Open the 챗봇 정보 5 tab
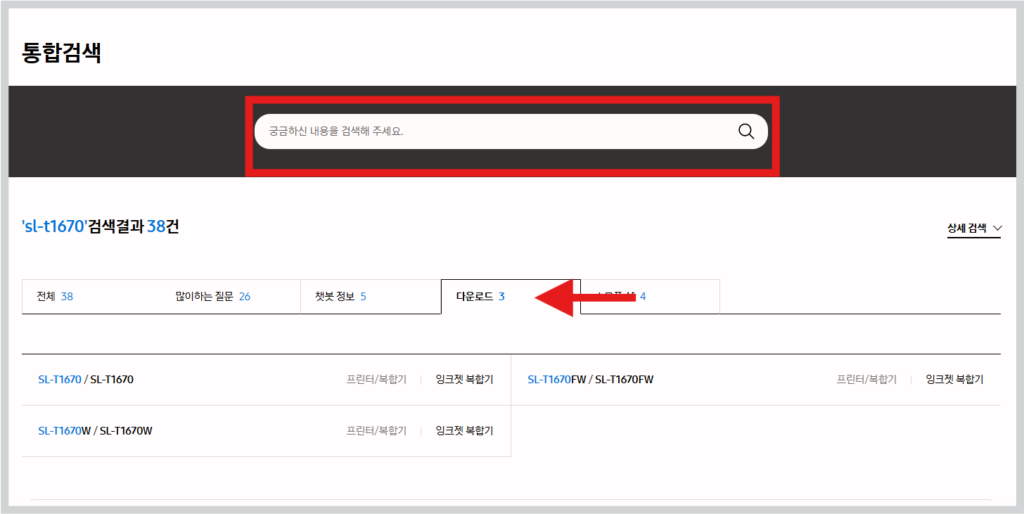 point(370,297)
